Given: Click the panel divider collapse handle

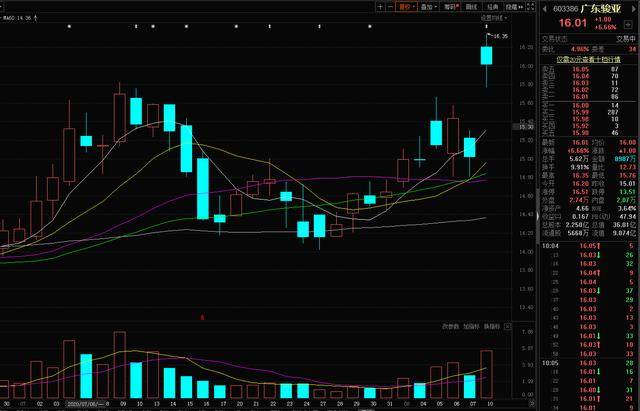Looking at the screenshot, I should tap(538, 216).
